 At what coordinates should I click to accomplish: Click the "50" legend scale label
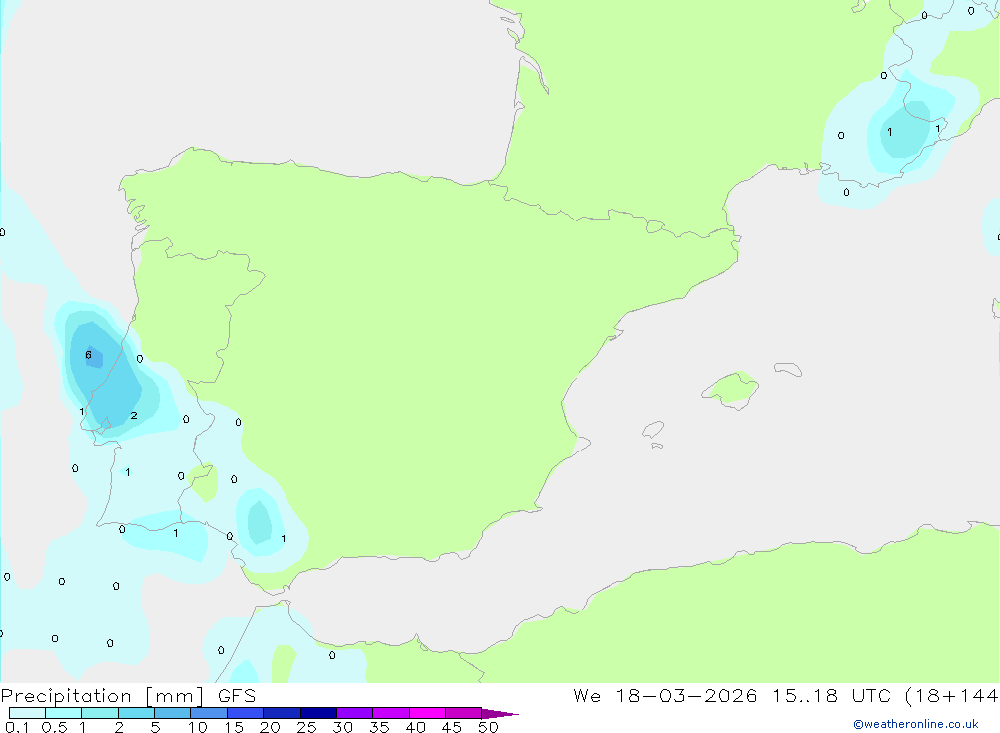tap(488, 727)
